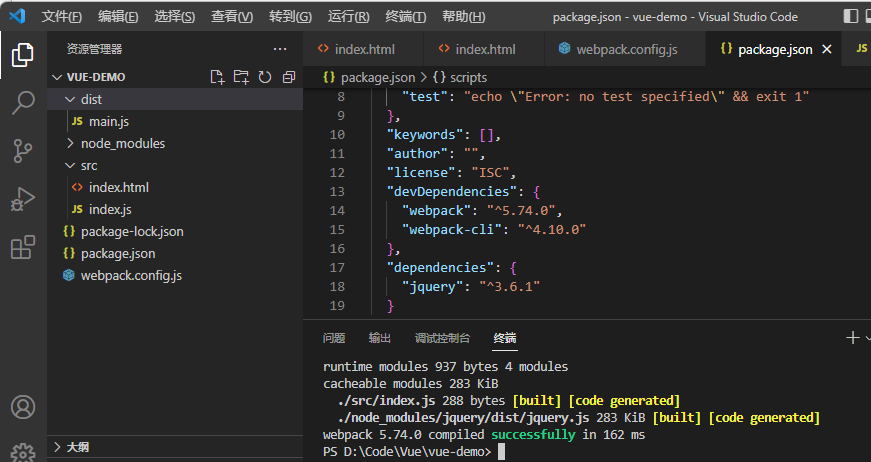Click the terminal prompt PS D:\Code\Vue\vue-demo>
This screenshot has width=871, height=462.
click(407, 452)
